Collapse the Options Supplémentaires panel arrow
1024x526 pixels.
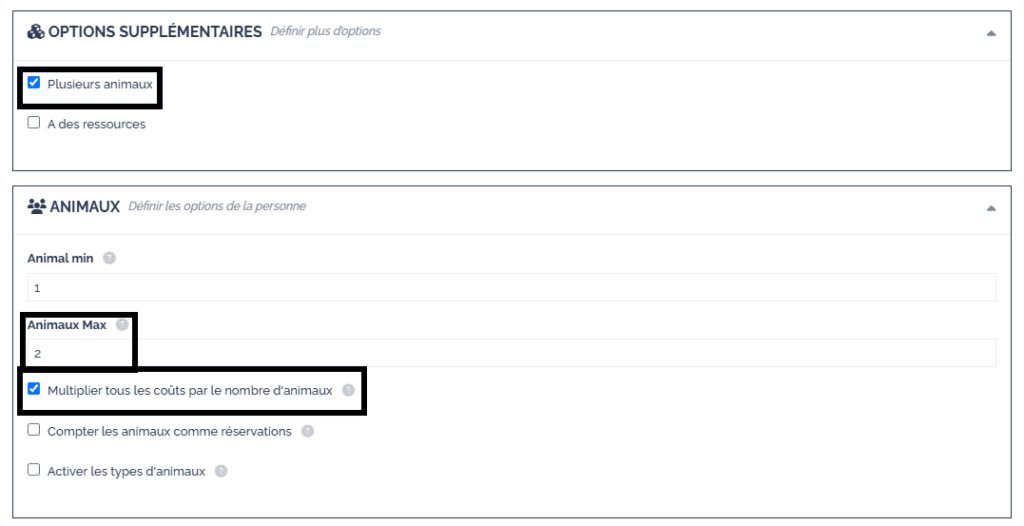click(x=990, y=33)
